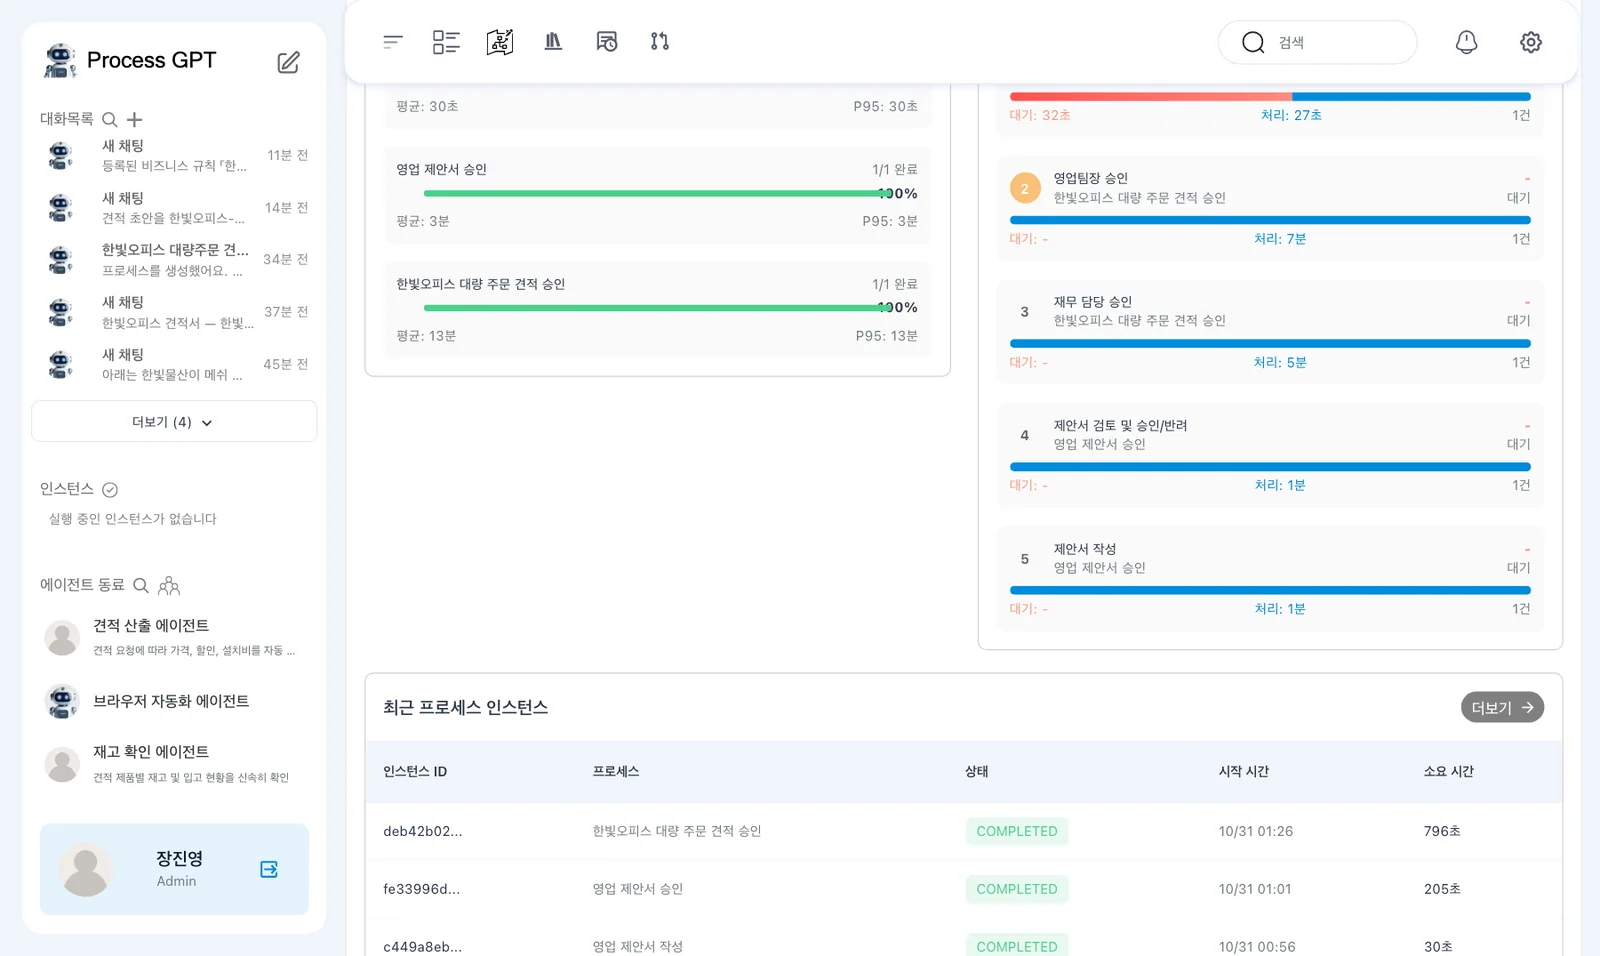This screenshot has height=956, width=1600.
Task: Open the settings gear icon
Action: [x=1531, y=42]
